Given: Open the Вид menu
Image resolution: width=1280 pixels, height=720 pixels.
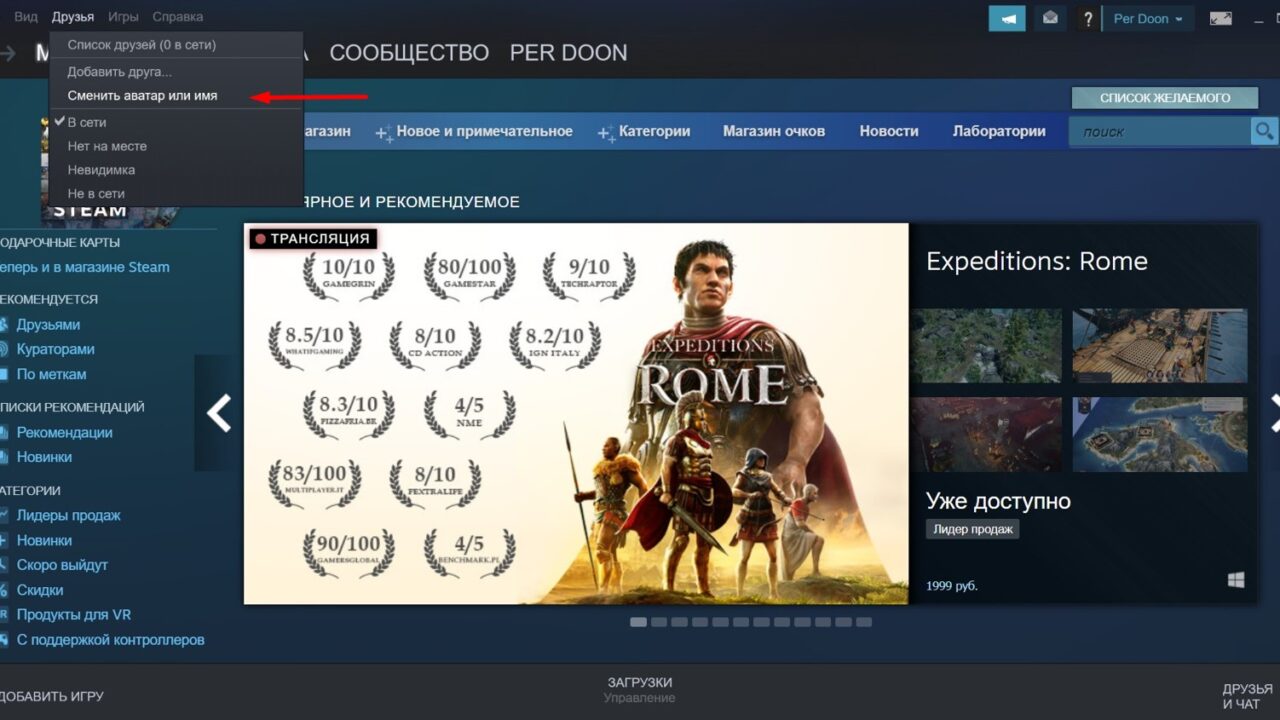Looking at the screenshot, I should coord(26,17).
